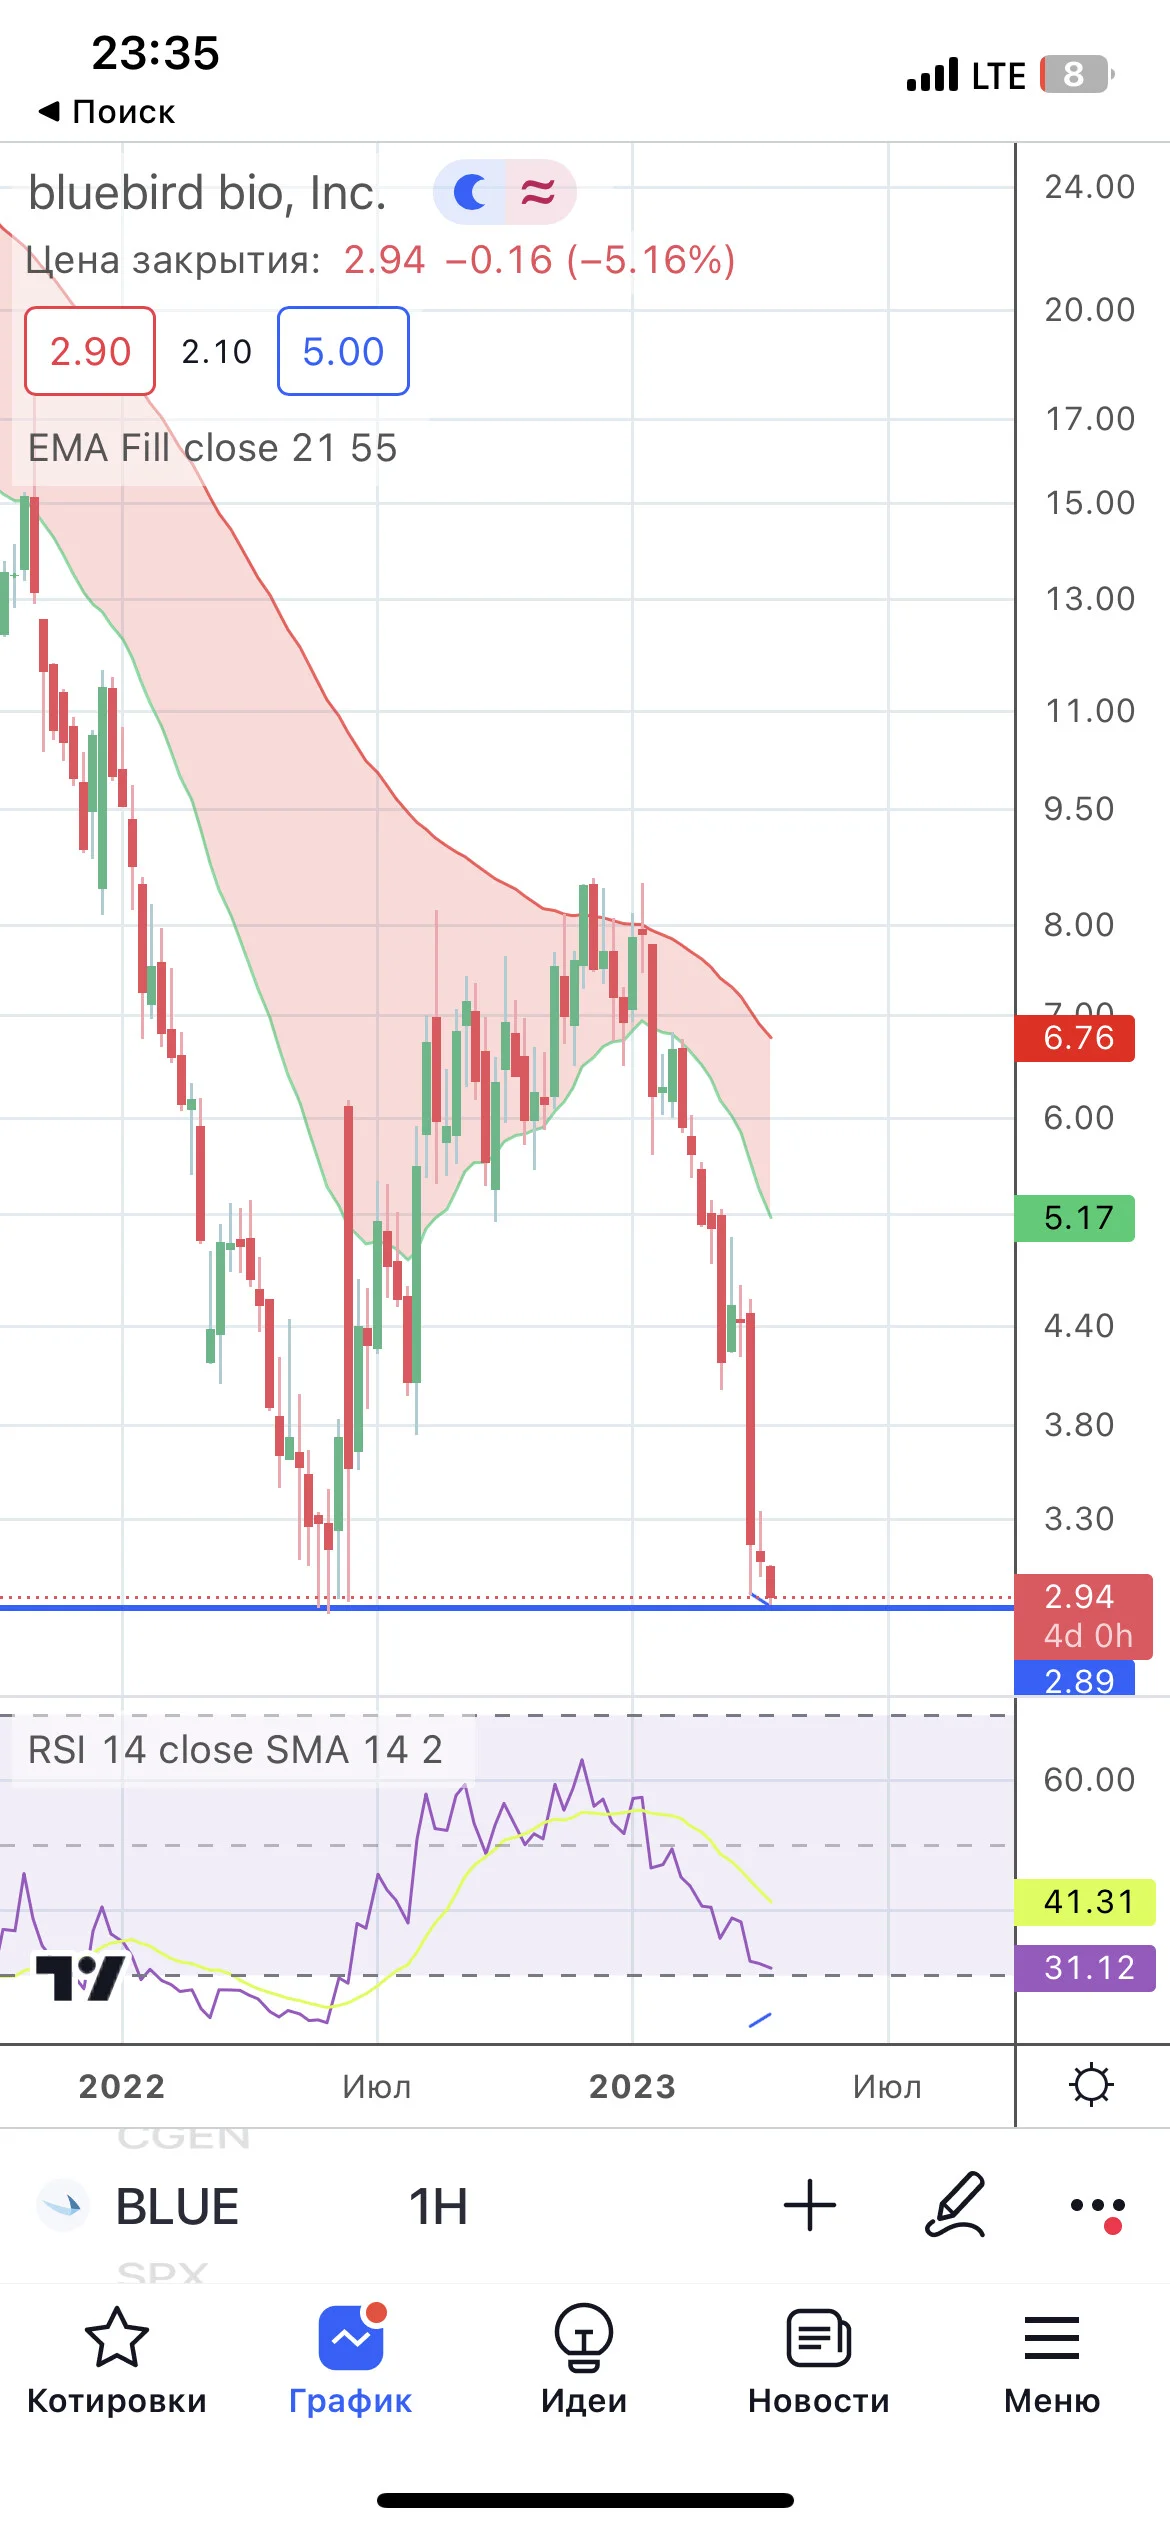The image size is (1170, 2532).
Task: Tap the TradingView logo on chart
Action: coord(80,1978)
